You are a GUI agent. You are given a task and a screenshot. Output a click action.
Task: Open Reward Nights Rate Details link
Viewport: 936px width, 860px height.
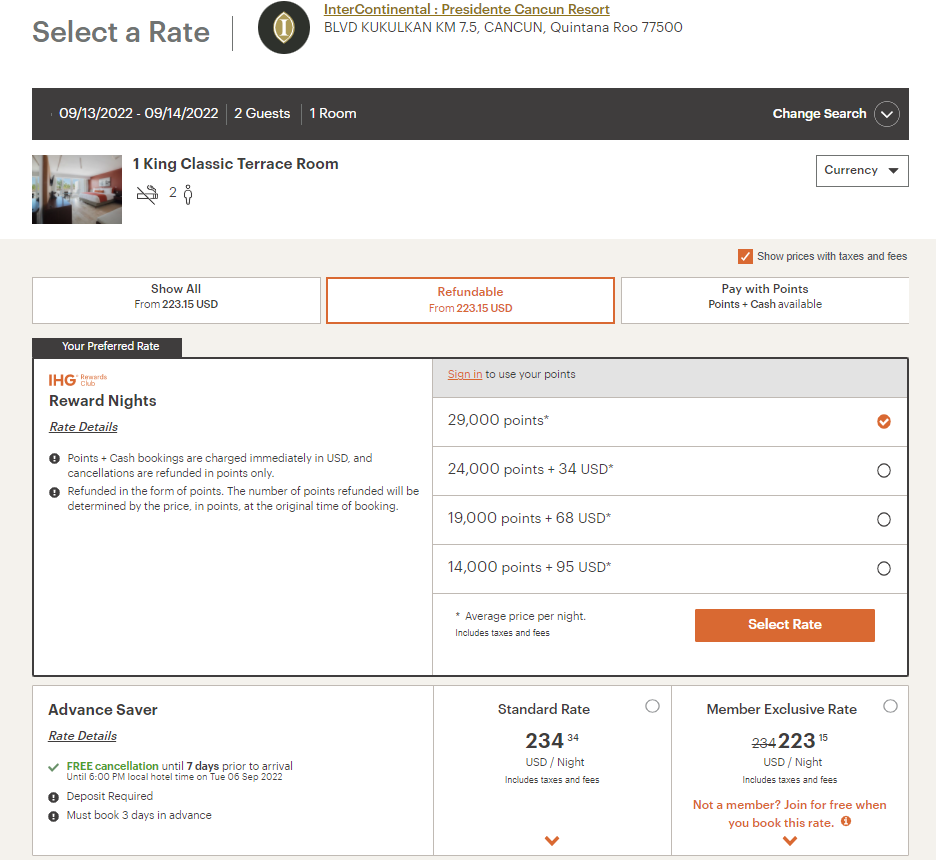coord(83,427)
